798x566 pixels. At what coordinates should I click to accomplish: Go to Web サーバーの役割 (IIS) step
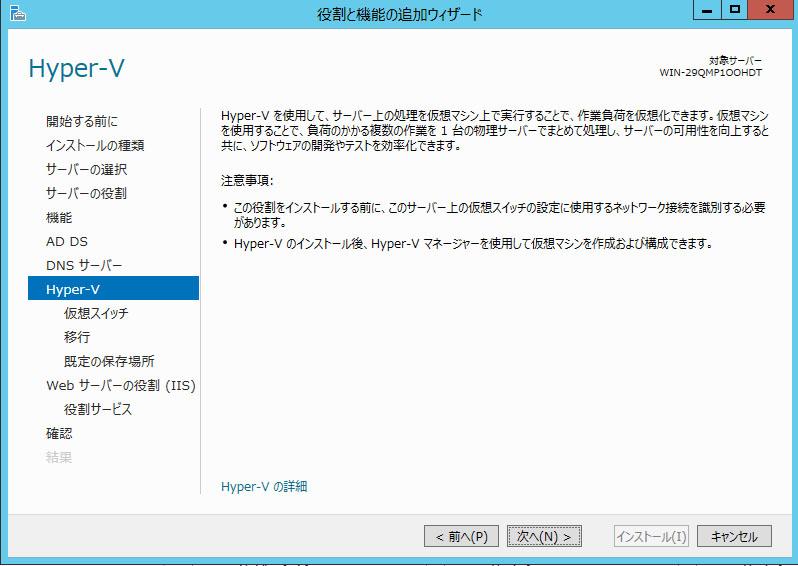pyautogui.click(x=121, y=385)
